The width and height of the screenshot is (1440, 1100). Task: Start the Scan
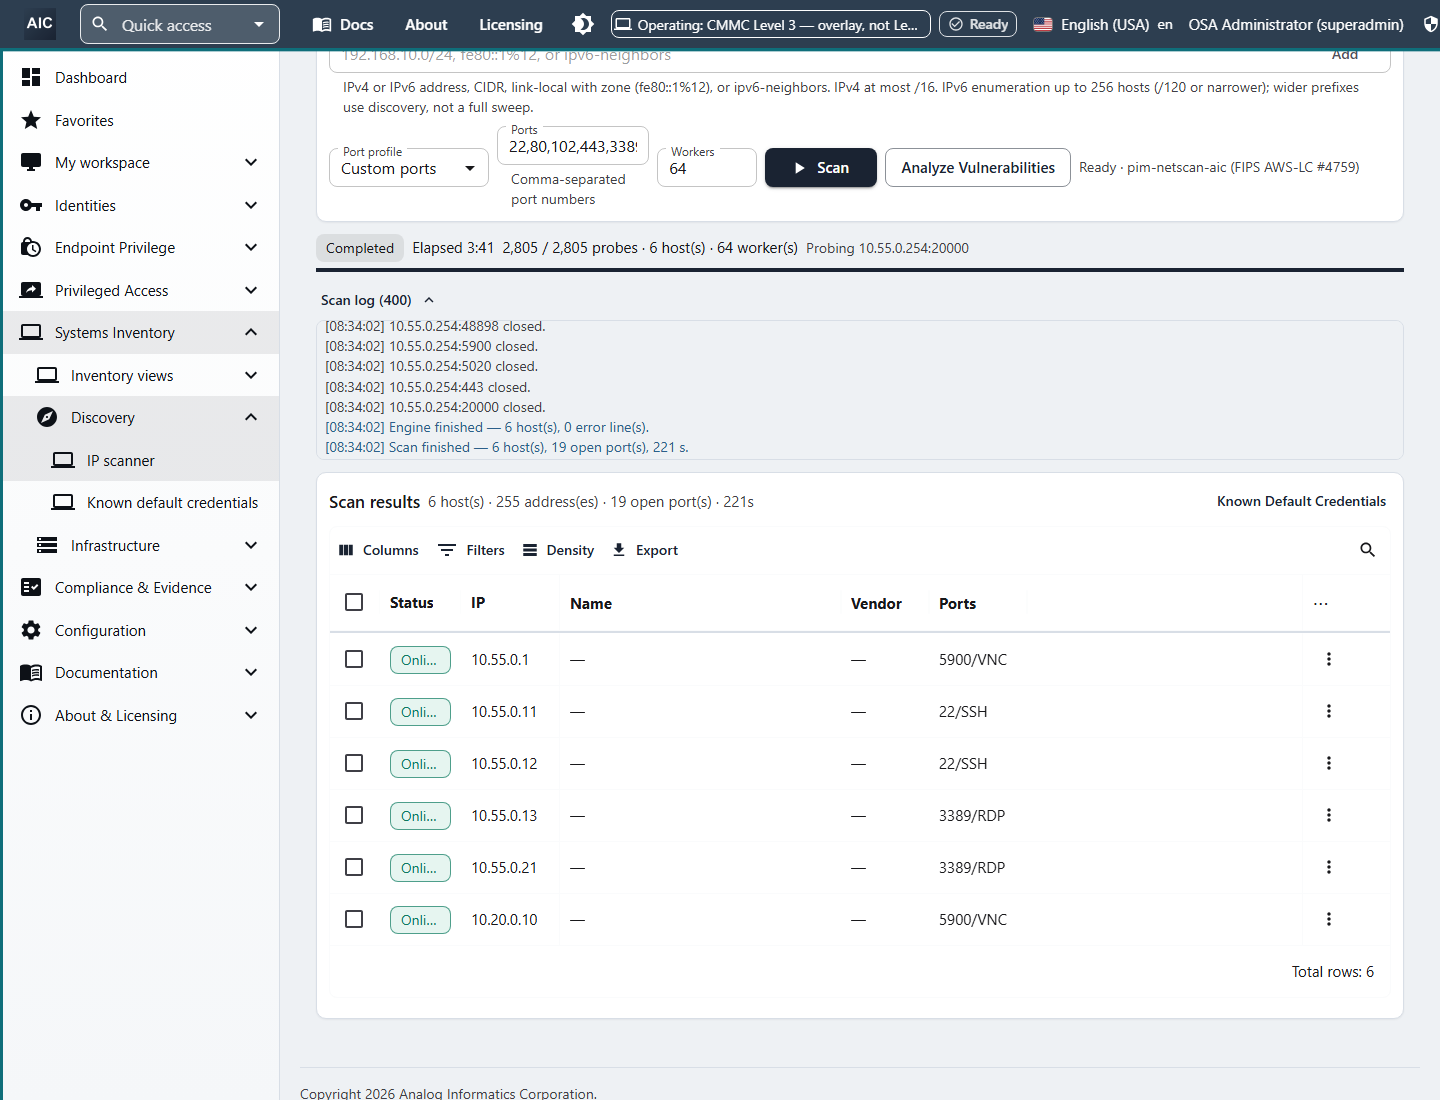(821, 167)
